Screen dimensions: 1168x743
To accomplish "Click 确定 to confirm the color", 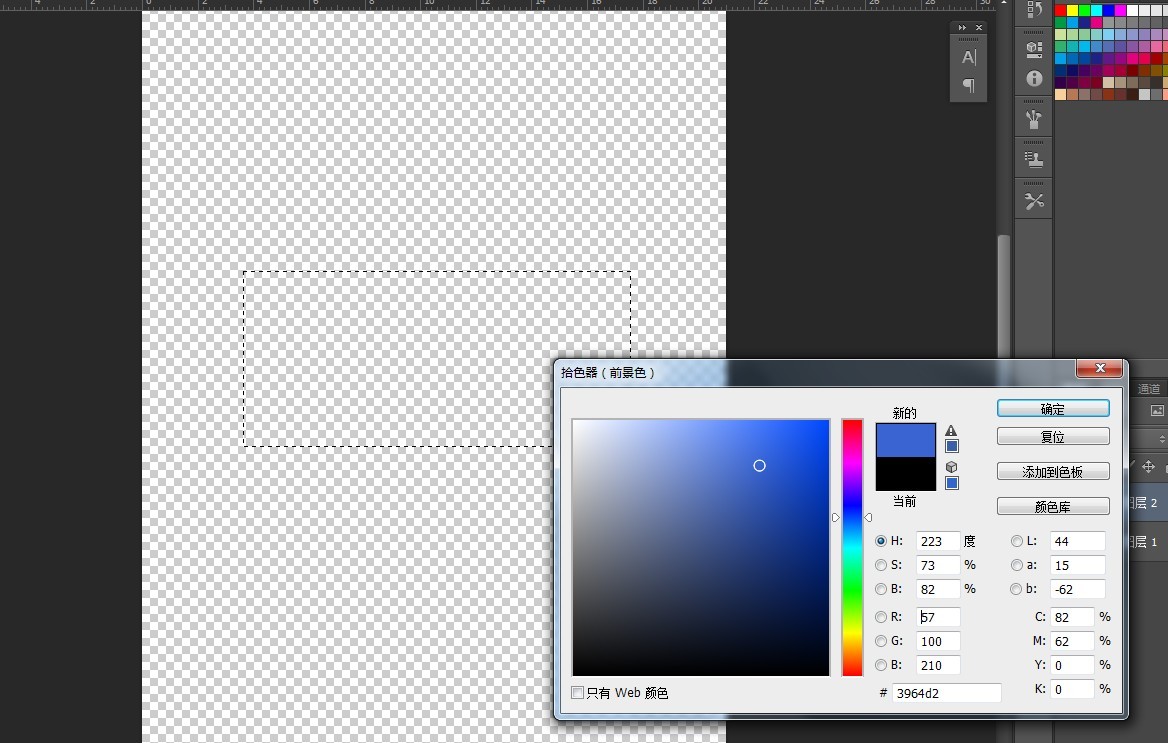I will tap(1053, 409).
